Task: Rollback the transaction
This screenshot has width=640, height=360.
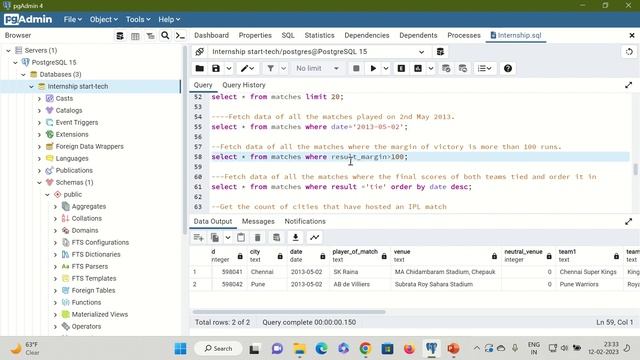Action: point(462,69)
